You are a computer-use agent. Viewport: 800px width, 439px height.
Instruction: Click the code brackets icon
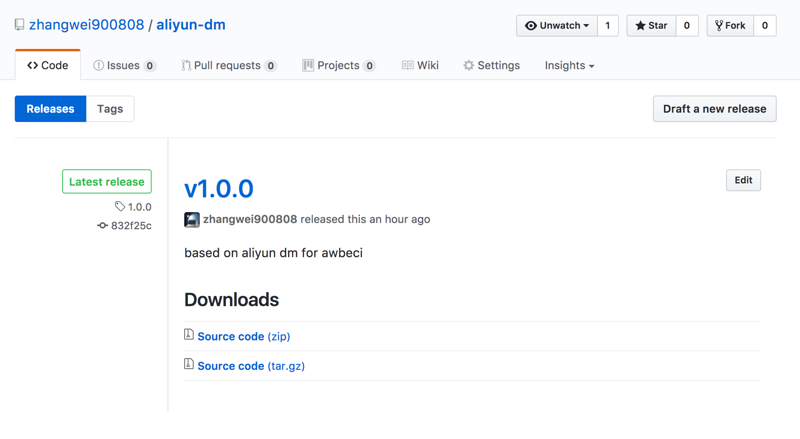(33, 65)
